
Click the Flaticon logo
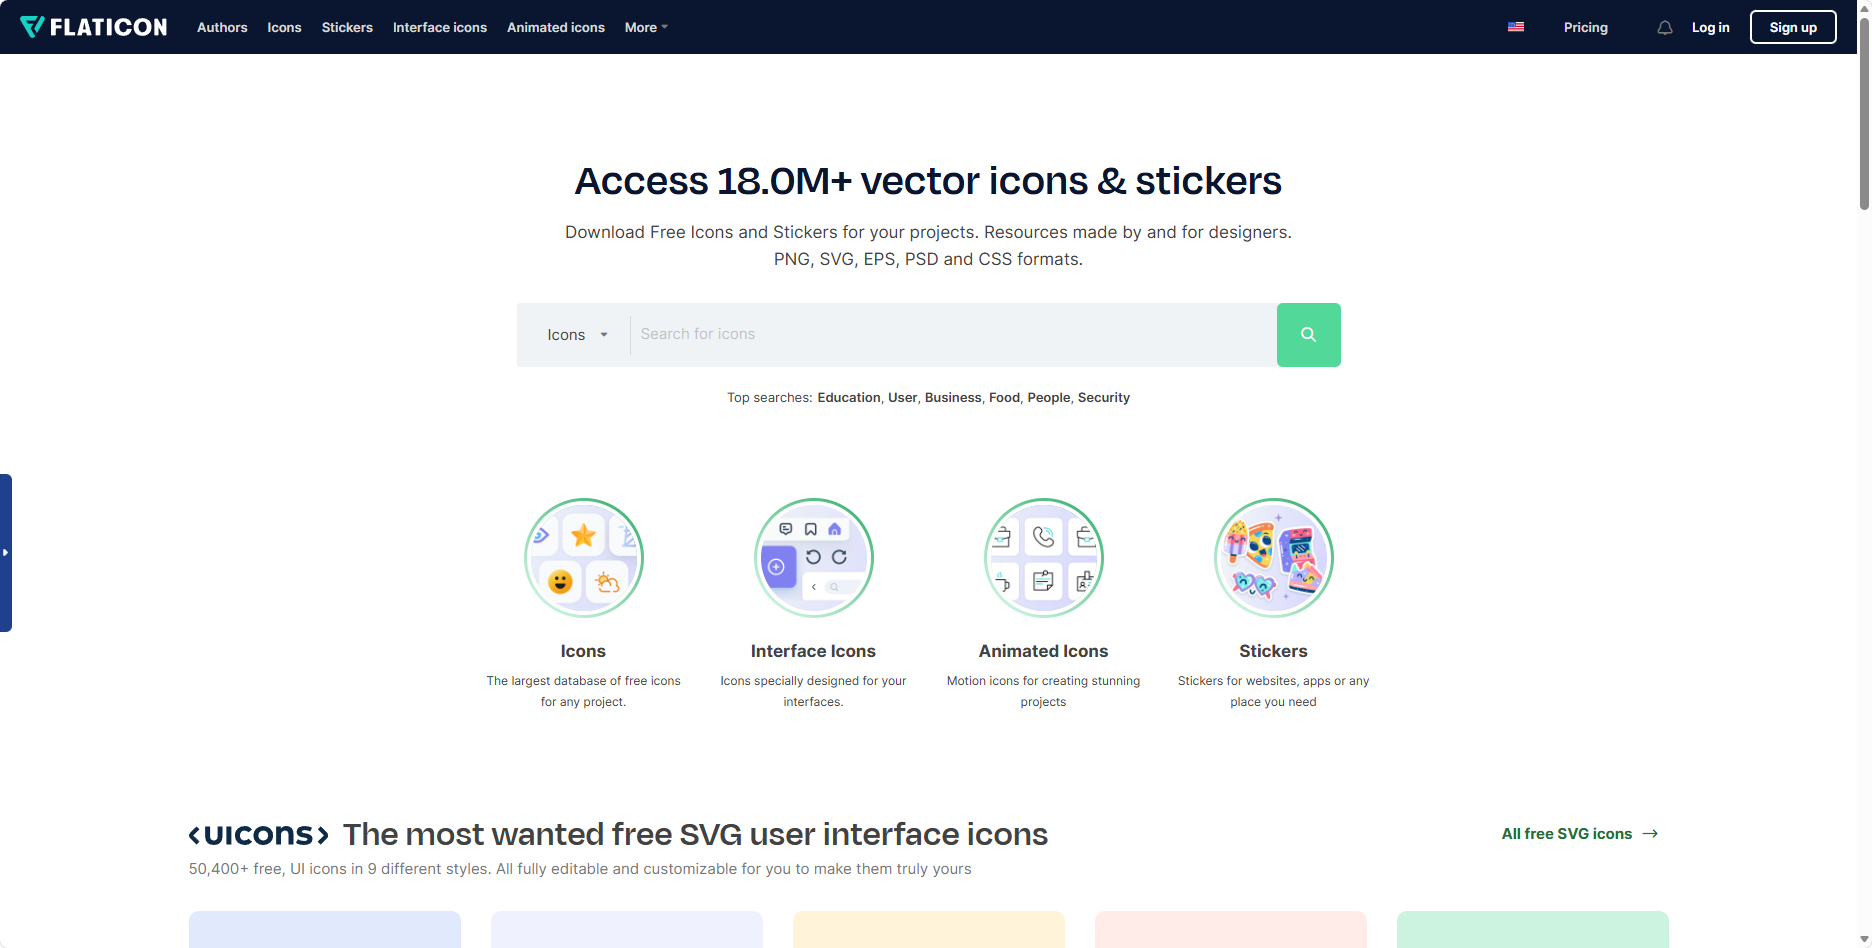[93, 27]
